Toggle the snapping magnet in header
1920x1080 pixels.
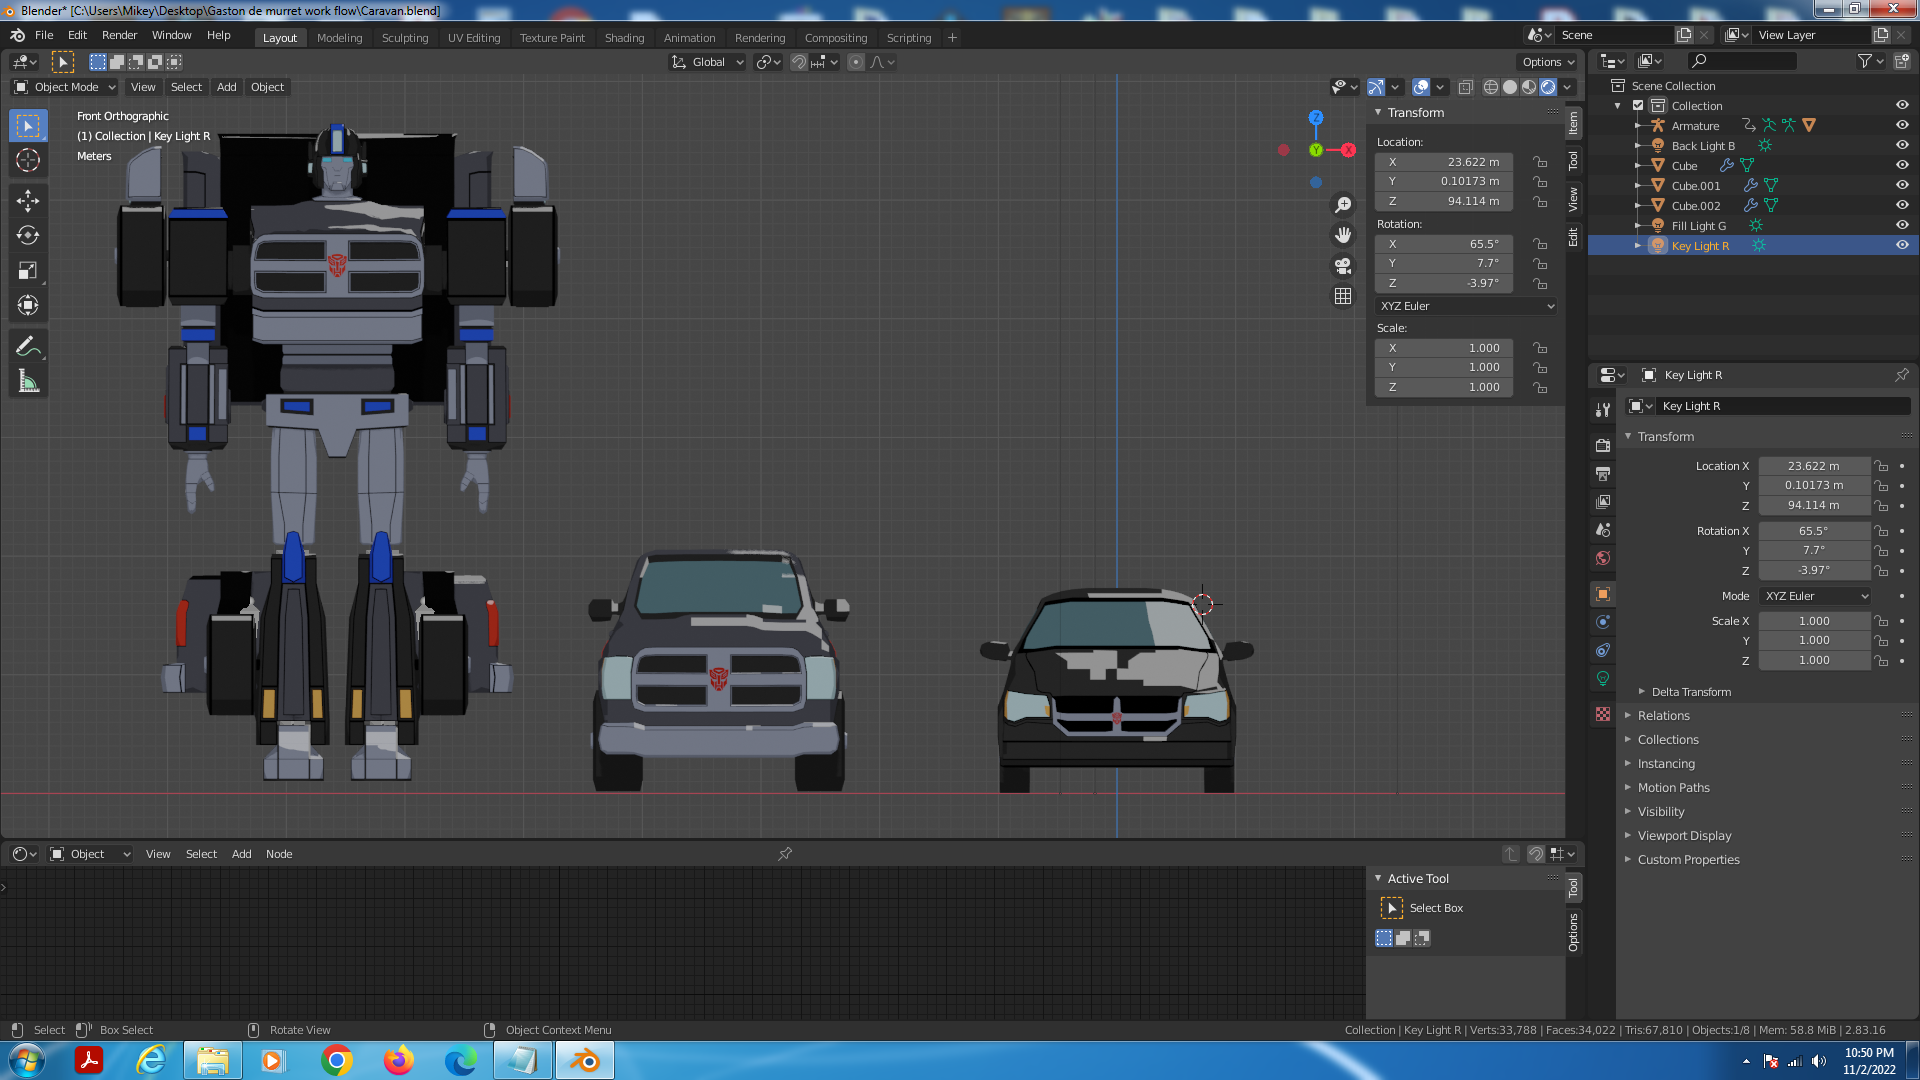pos(799,62)
